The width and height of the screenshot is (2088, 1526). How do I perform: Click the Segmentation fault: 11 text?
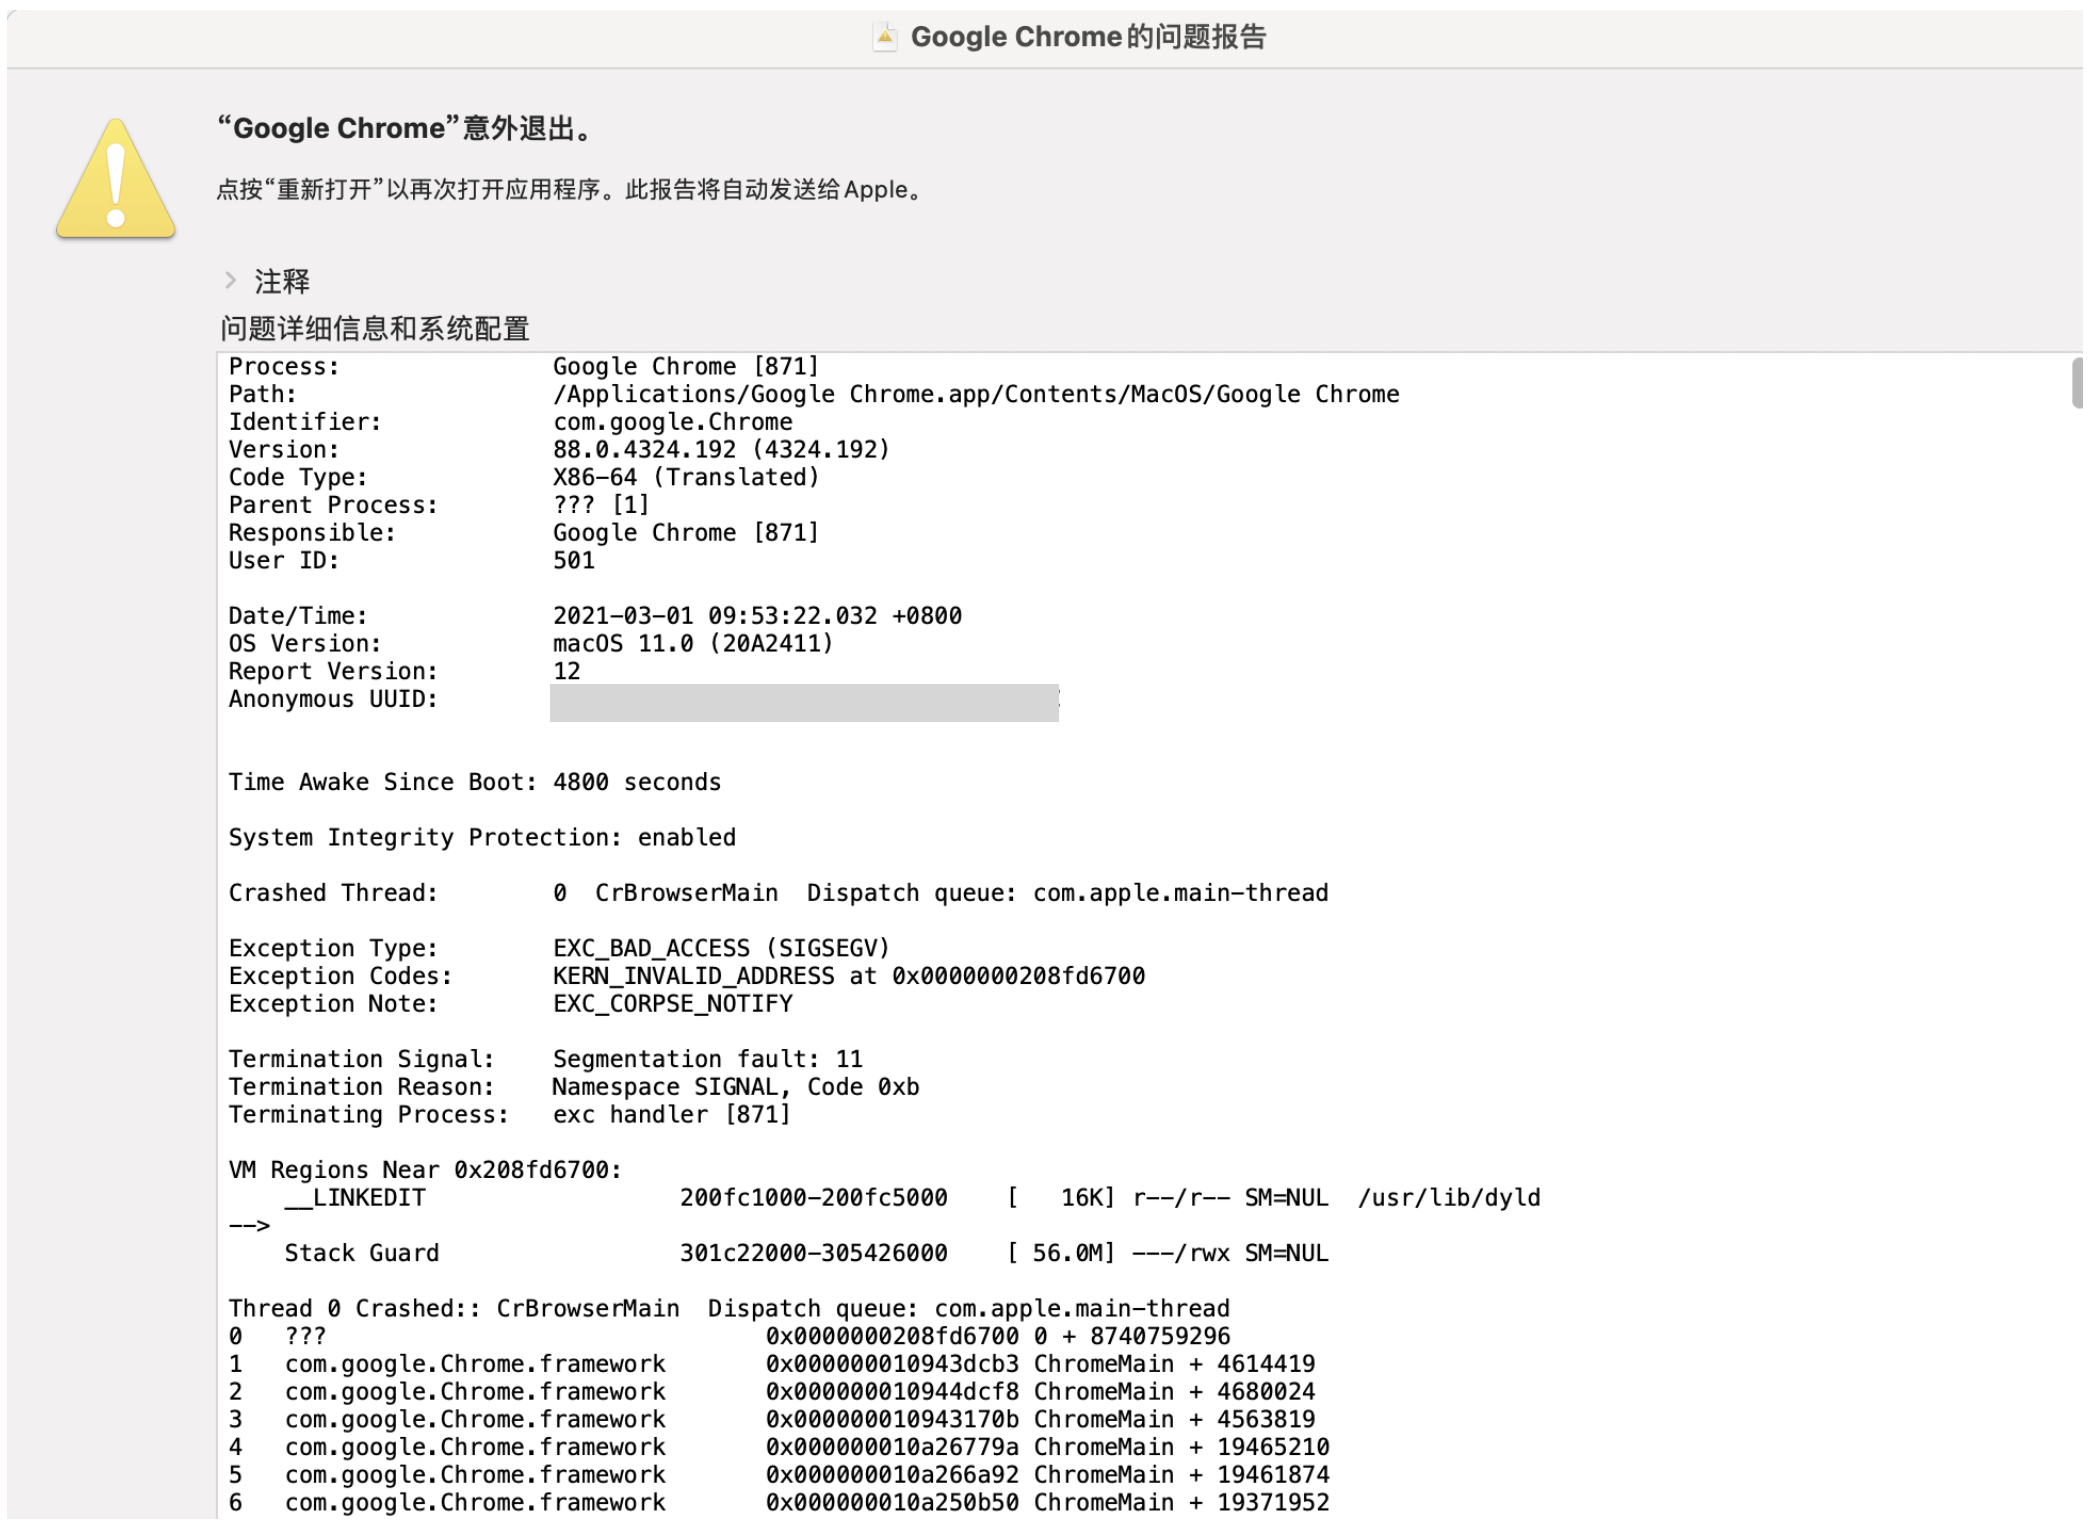pyautogui.click(x=707, y=1059)
